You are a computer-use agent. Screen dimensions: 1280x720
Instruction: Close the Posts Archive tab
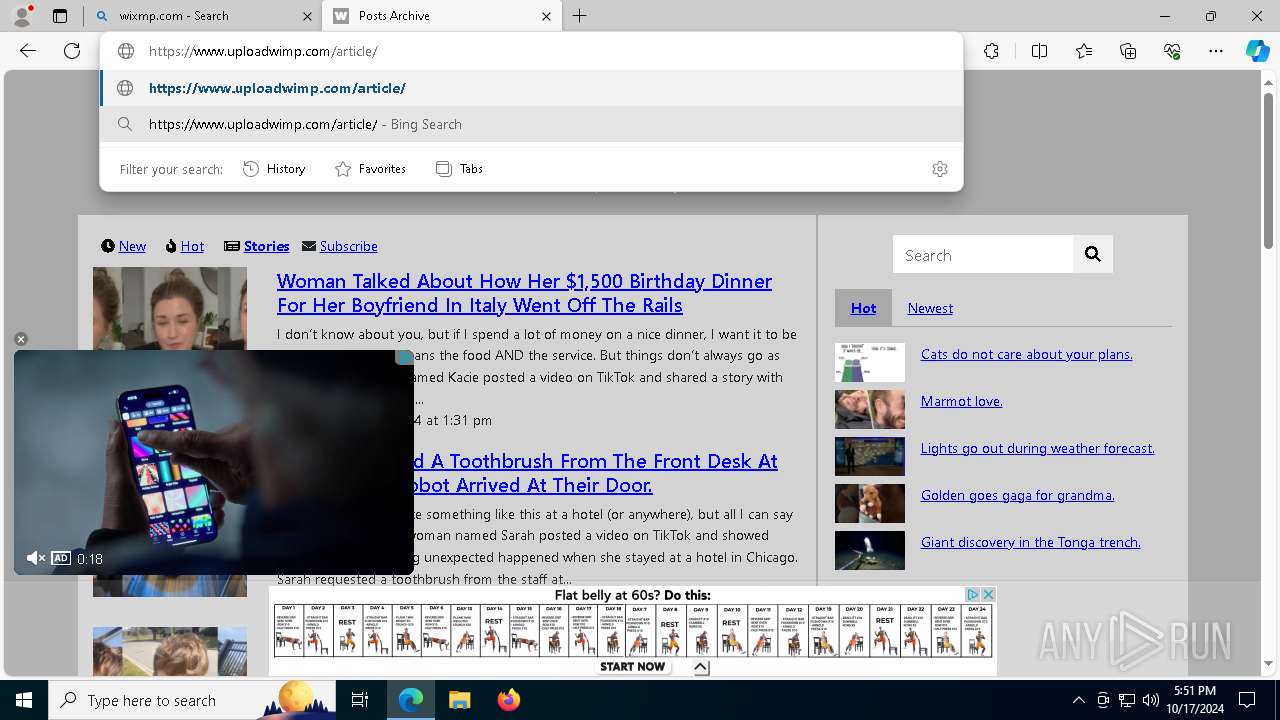point(546,16)
